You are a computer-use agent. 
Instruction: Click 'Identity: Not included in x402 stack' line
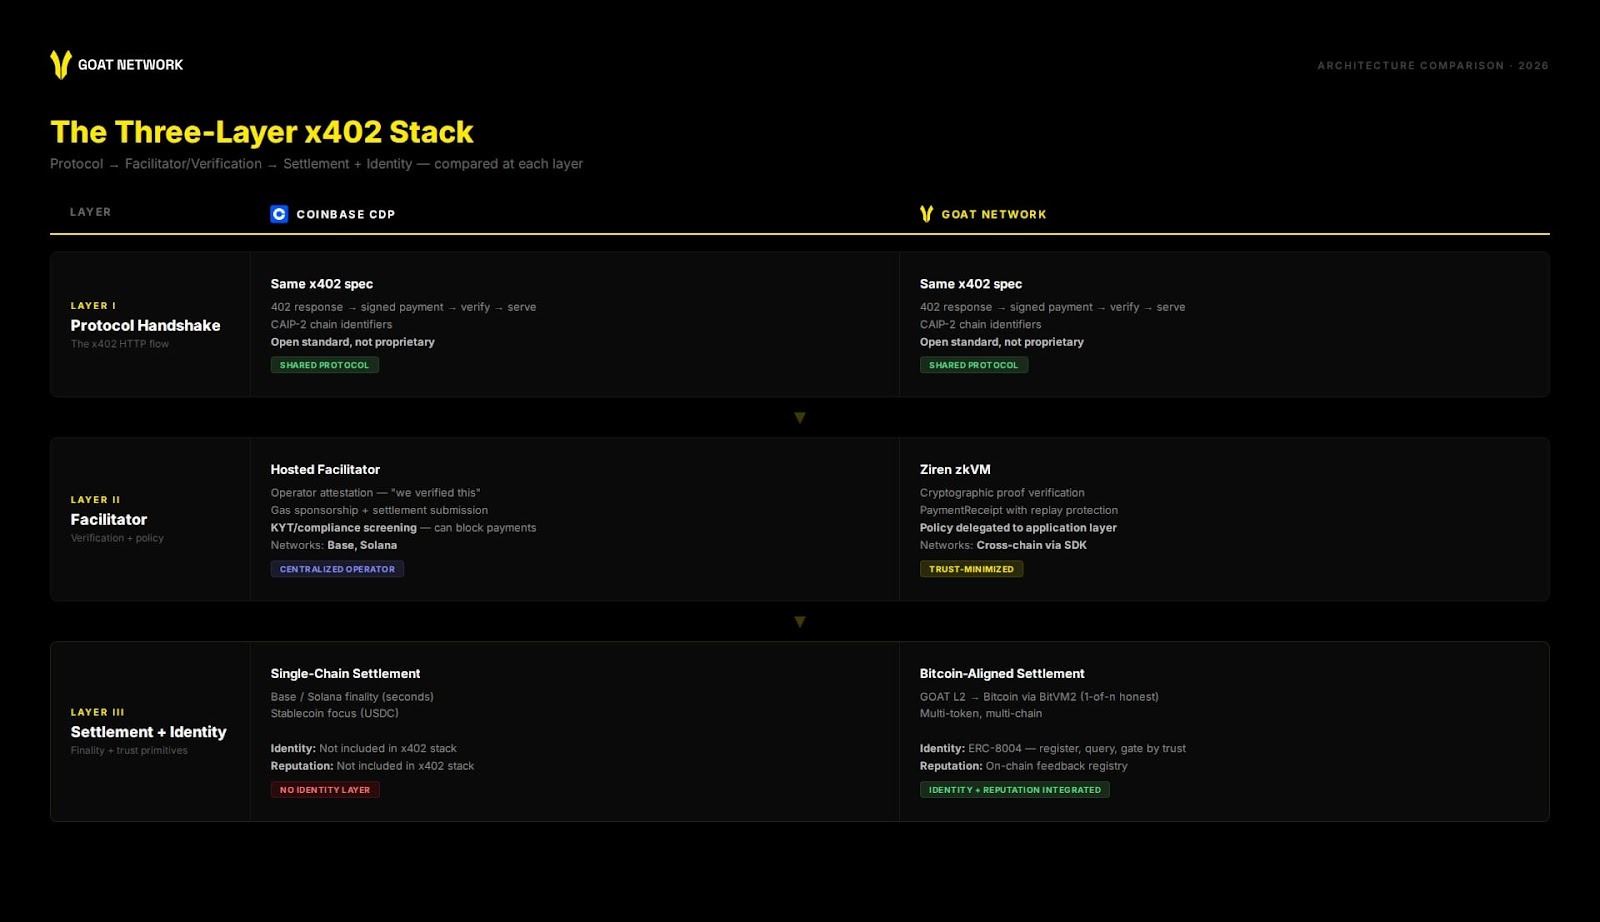click(x=363, y=749)
